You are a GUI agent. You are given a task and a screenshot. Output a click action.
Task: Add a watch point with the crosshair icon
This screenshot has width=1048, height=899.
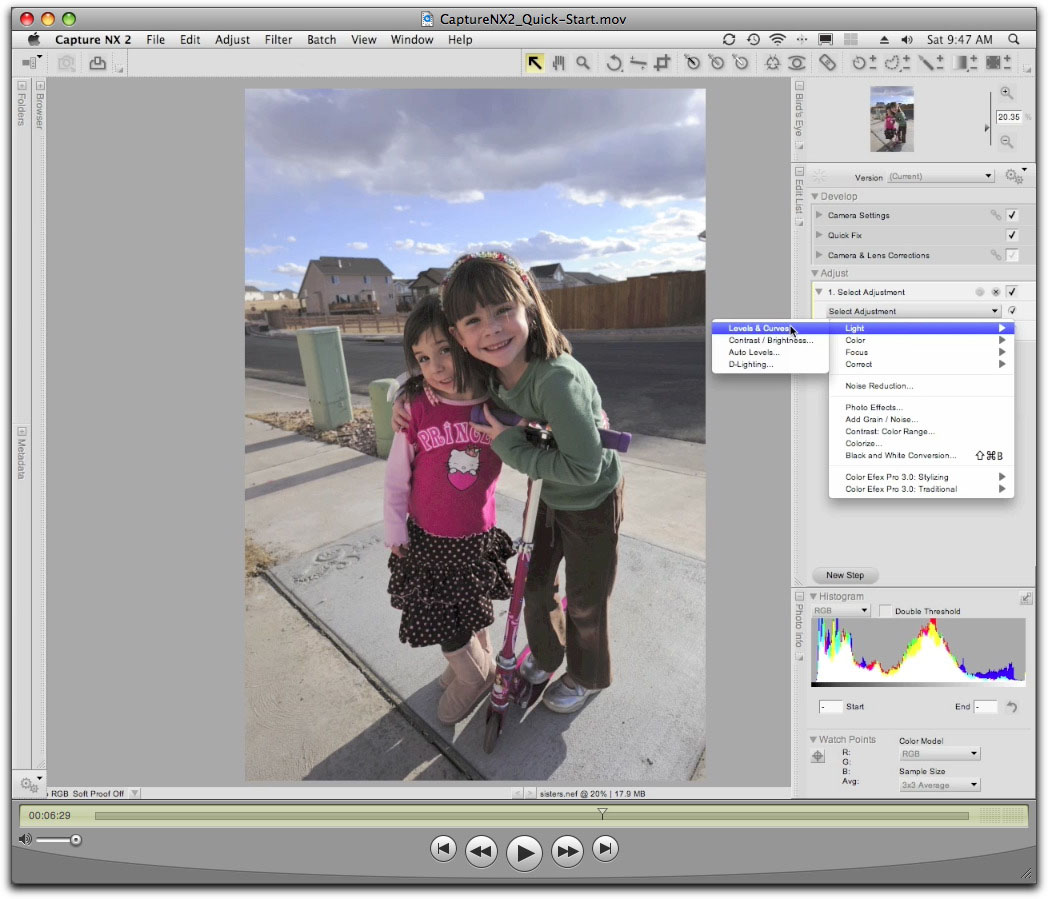[818, 757]
